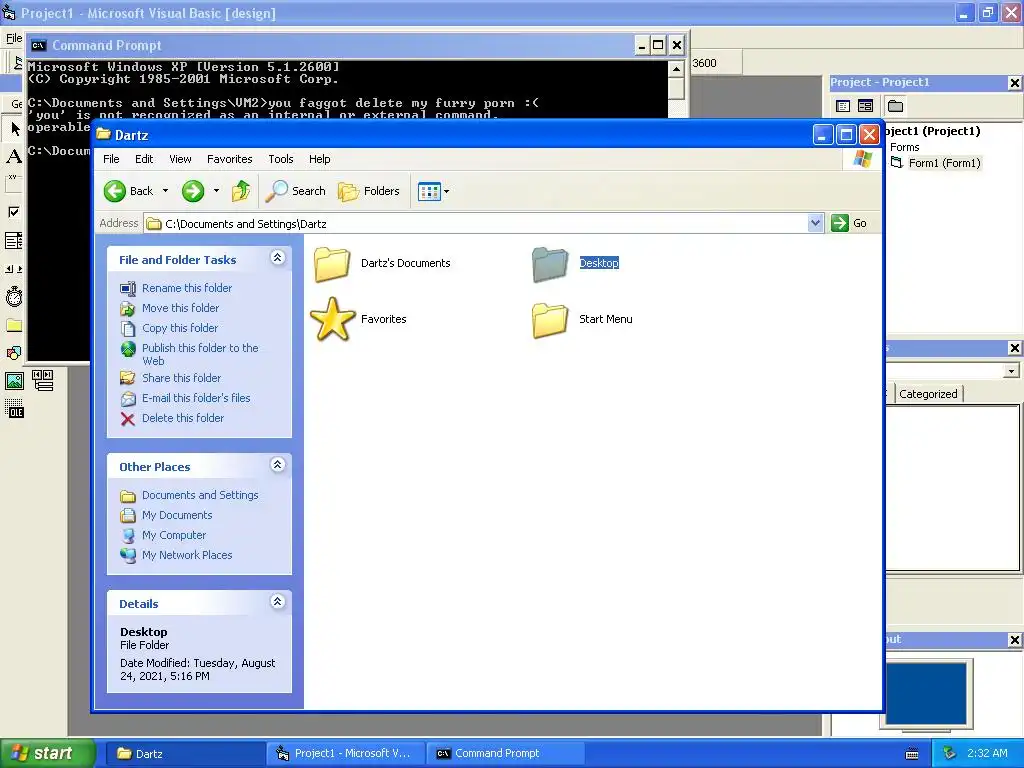
Task: Open the Tools menu in Explorer
Action: [x=281, y=159]
